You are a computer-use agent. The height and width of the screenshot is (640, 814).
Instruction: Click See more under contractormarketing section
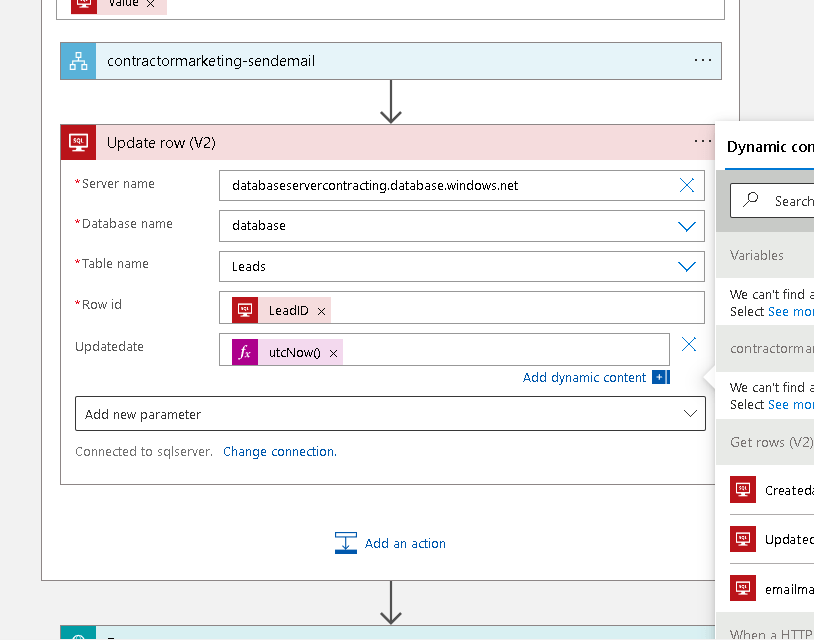790,404
